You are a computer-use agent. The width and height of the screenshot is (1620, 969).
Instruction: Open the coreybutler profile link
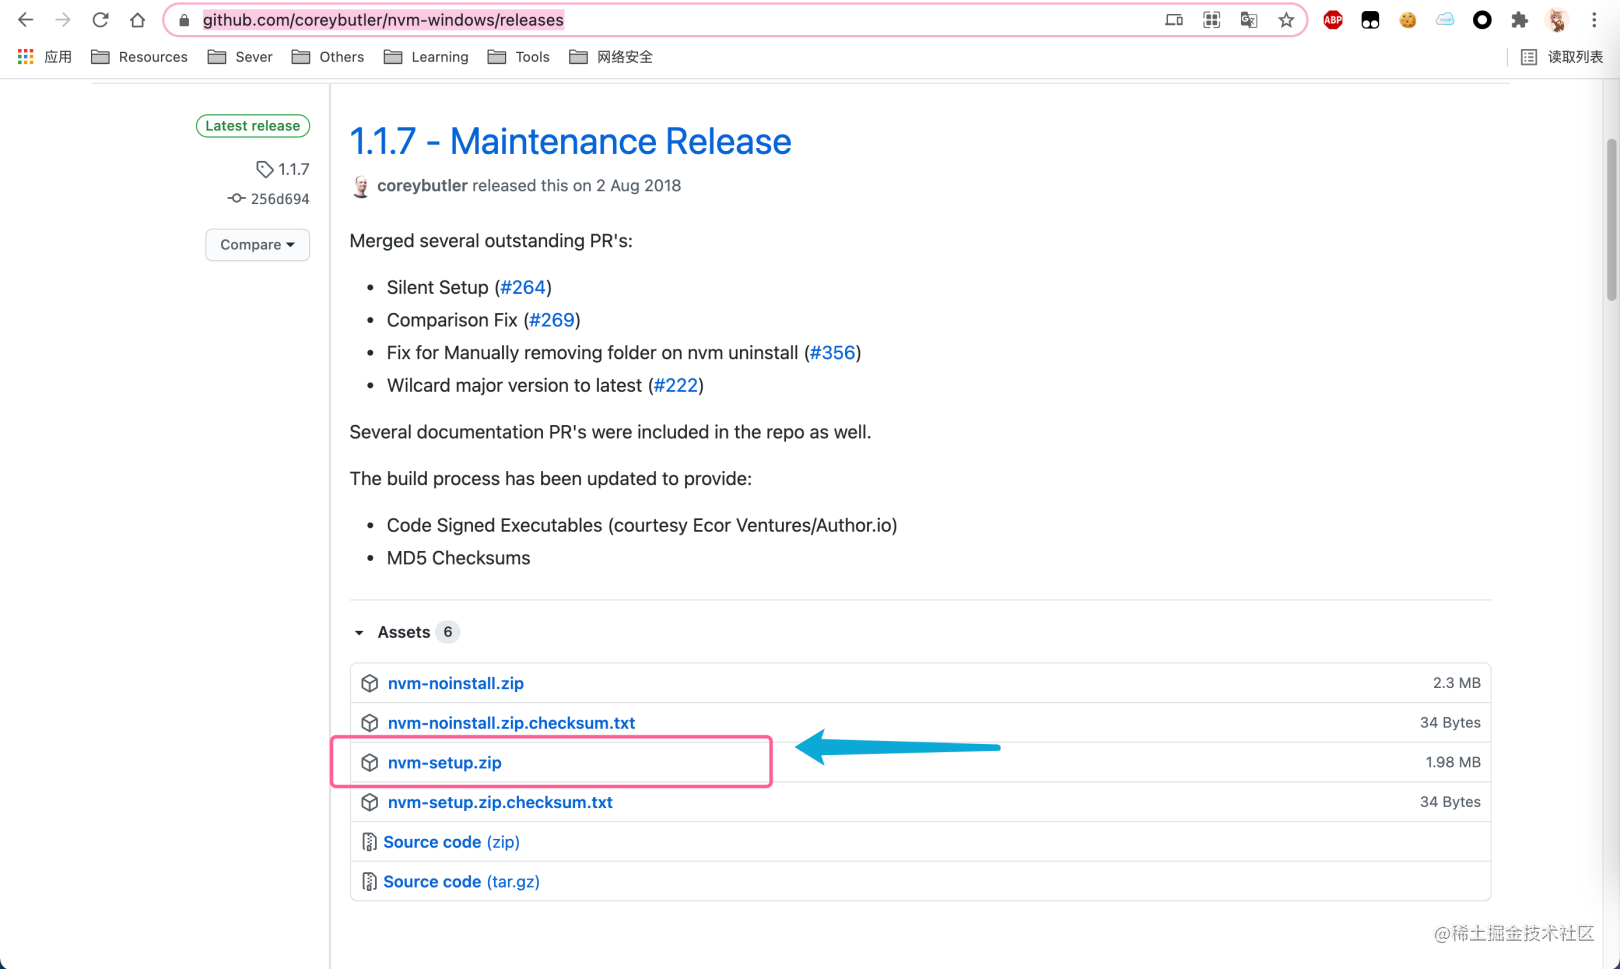[x=422, y=186]
